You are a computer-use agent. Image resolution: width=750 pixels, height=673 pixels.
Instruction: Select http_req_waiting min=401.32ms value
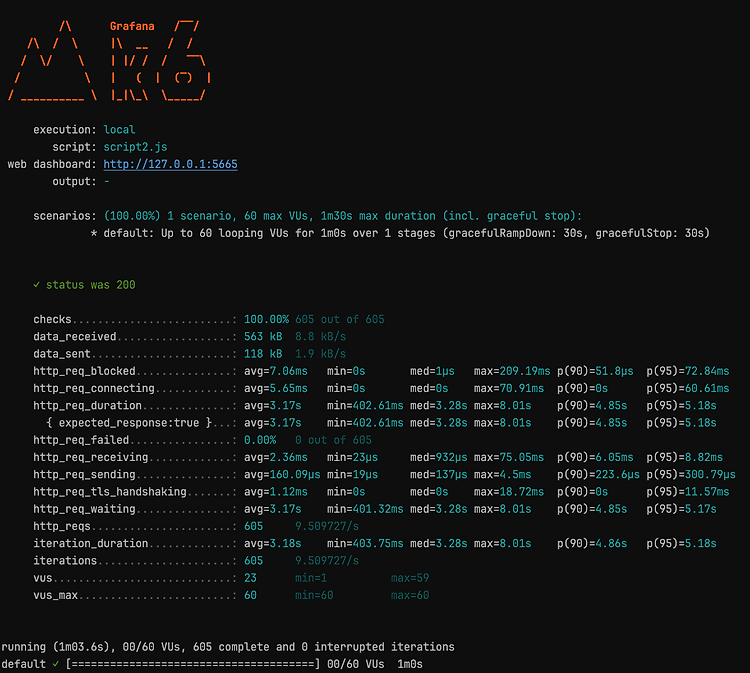tap(365, 509)
